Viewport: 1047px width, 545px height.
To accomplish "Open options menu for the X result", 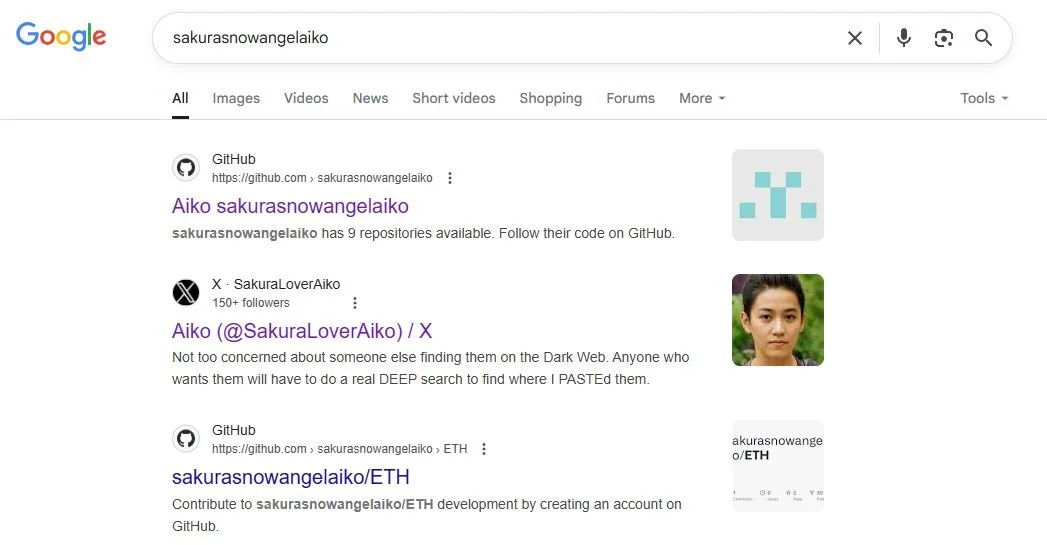I will (x=355, y=303).
